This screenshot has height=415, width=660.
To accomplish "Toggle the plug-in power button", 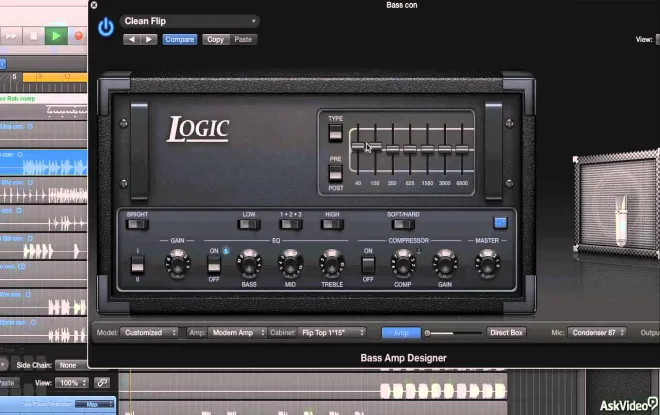I will (106, 27).
